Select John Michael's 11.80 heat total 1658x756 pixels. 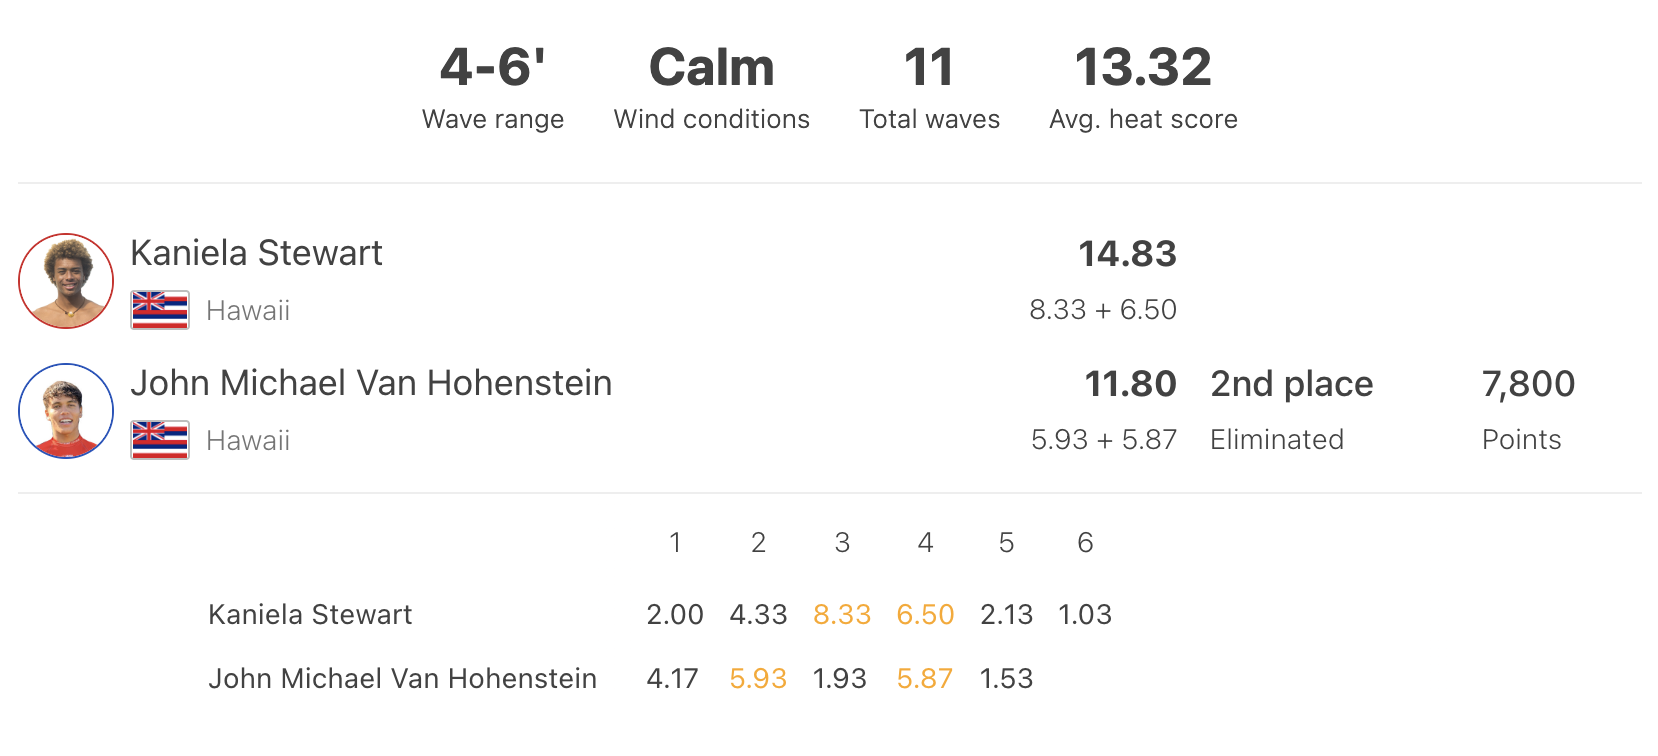click(1130, 384)
